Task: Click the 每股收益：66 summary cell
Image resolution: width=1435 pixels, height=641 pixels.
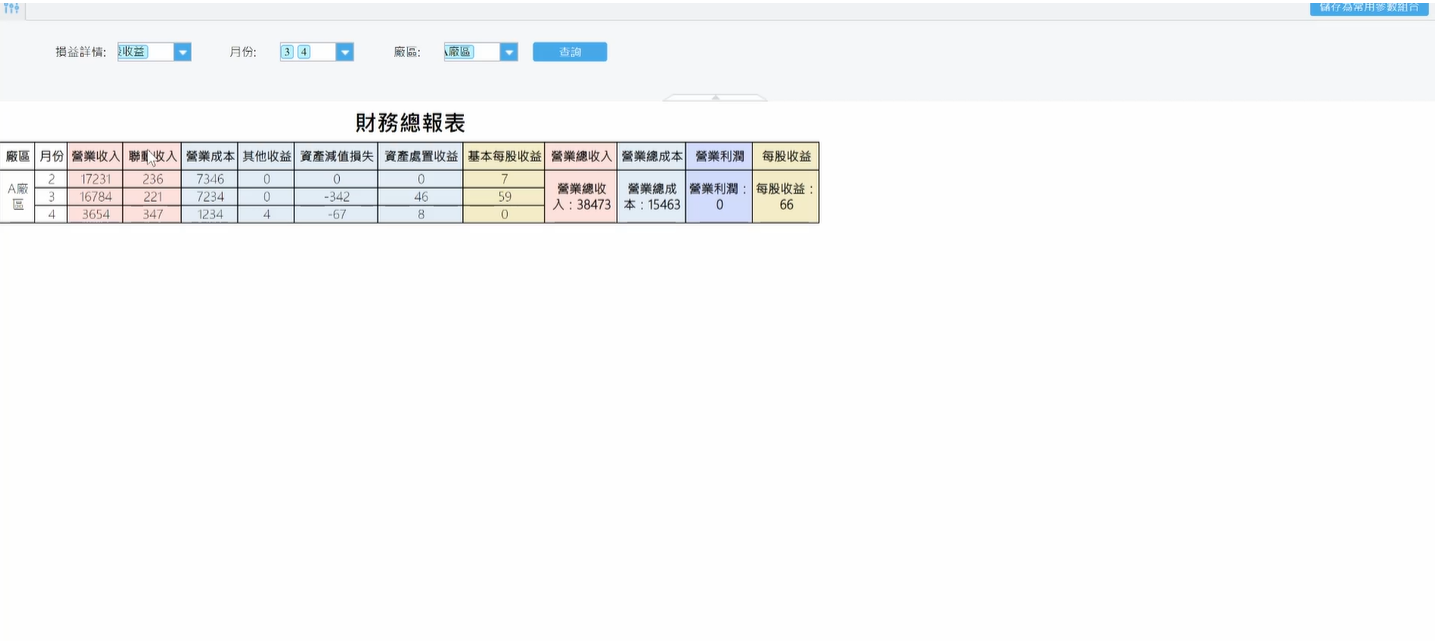Action: (x=786, y=196)
